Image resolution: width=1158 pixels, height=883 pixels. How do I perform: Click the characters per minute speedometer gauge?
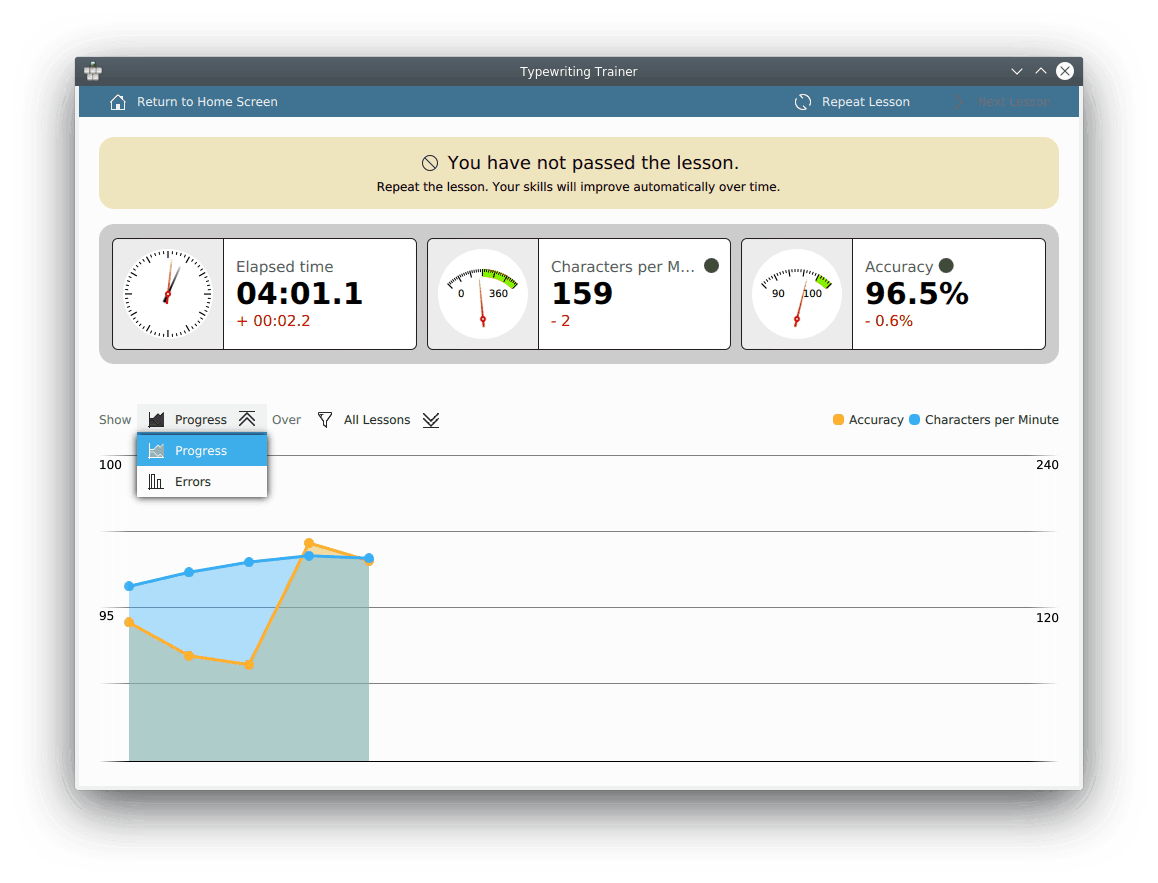483,294
